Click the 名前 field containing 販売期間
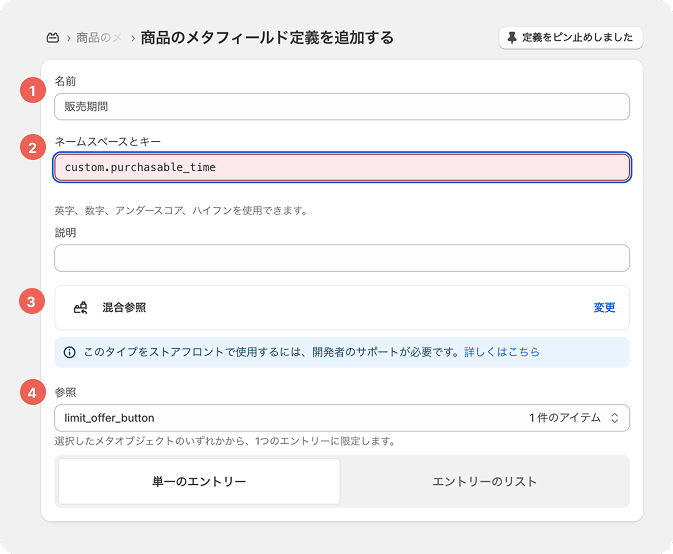 pyautogui.click(x=341, y=107)
